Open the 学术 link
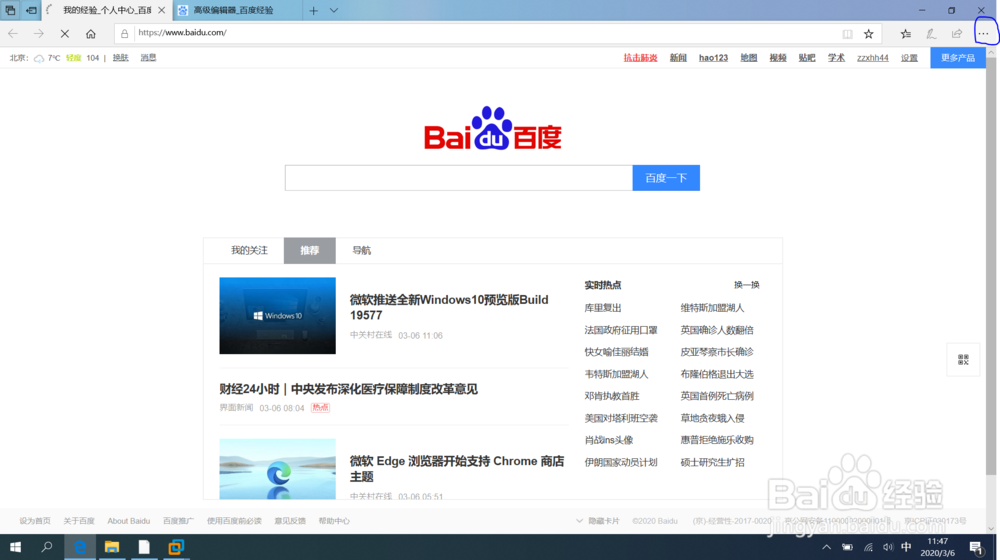 [x=836, y=57]
